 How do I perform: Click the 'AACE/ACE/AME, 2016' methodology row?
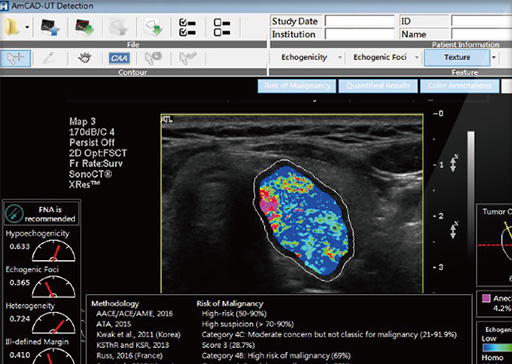[x=135, y=314]
